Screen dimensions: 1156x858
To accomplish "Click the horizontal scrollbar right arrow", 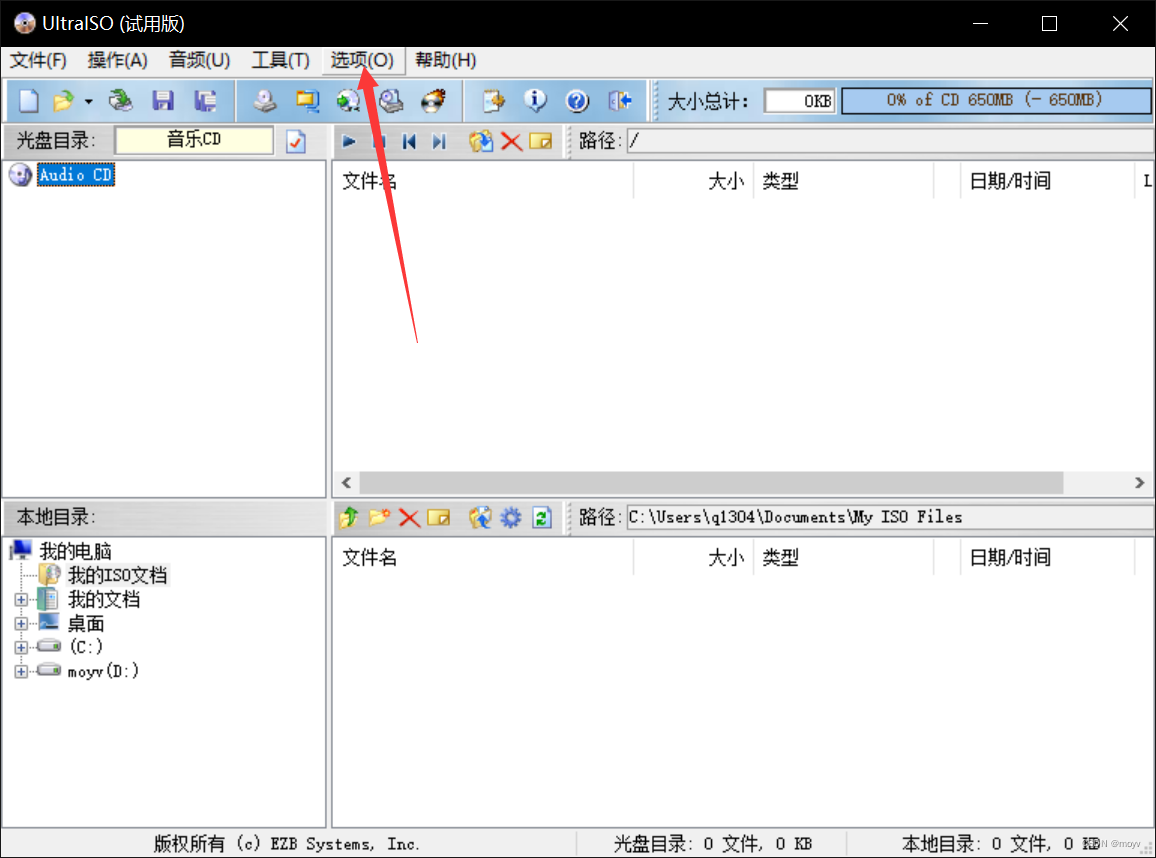I will pyautogui.click(x=1140, y=483).
